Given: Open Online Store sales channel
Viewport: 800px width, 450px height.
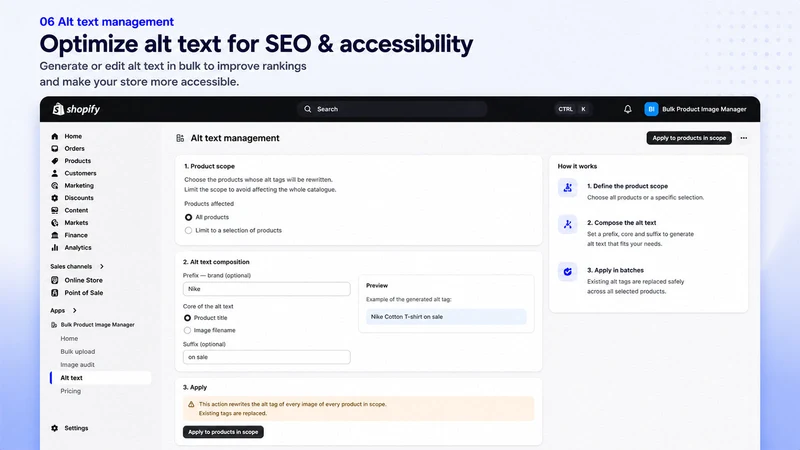Looking at the screenshot, I should coord(84,280).
